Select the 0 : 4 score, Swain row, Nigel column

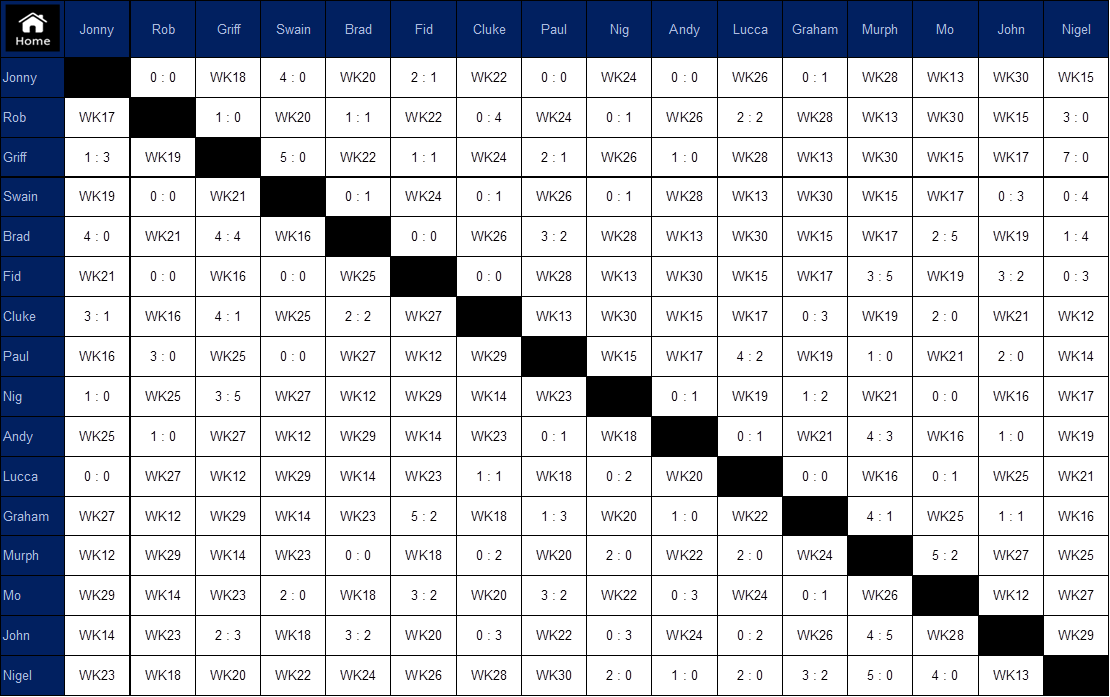1076,197
